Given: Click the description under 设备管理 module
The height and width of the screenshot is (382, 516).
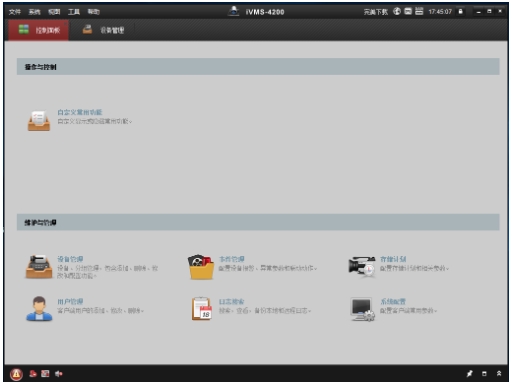Looking at the screenshot, I should (x=107, y=272).
